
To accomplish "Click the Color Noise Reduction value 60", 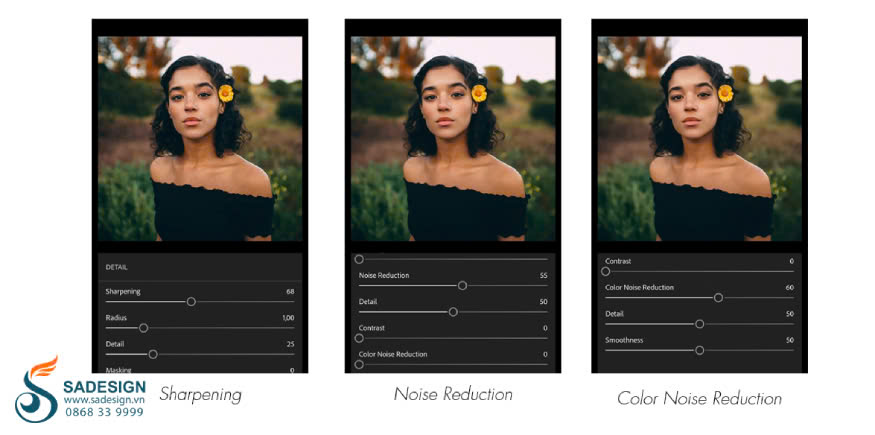I will click(x=790, y=288).
